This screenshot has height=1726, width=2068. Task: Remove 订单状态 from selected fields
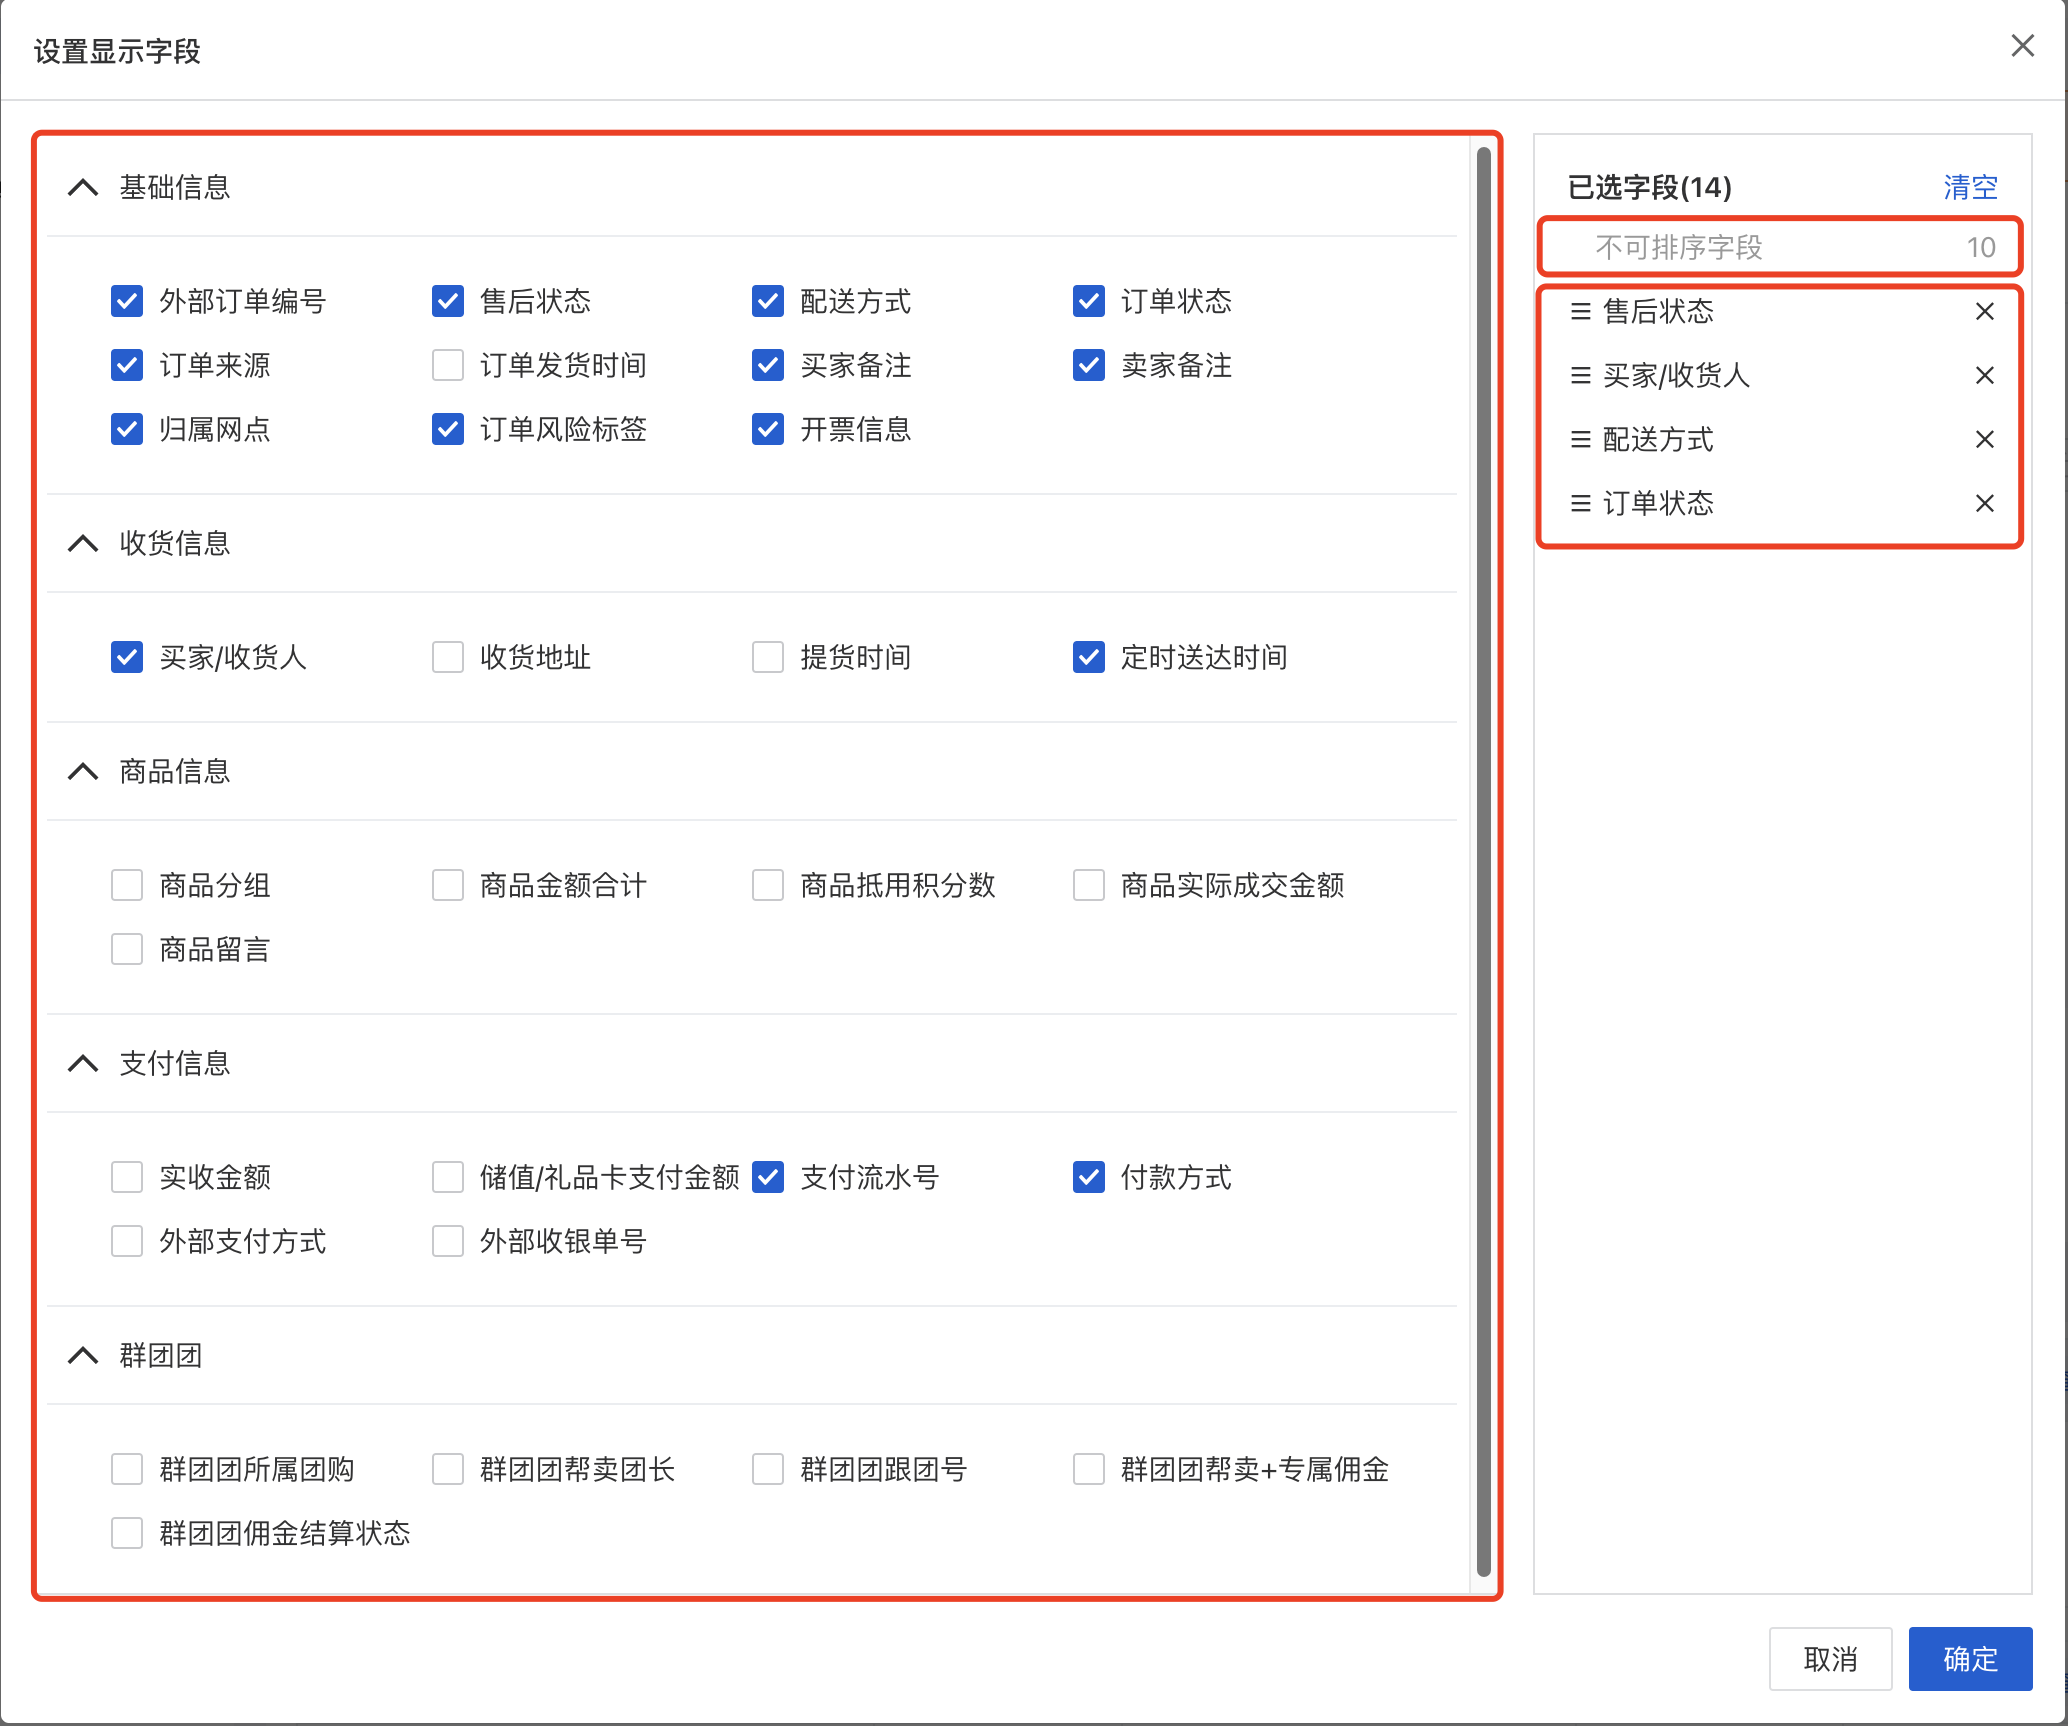click(1984, 504)
